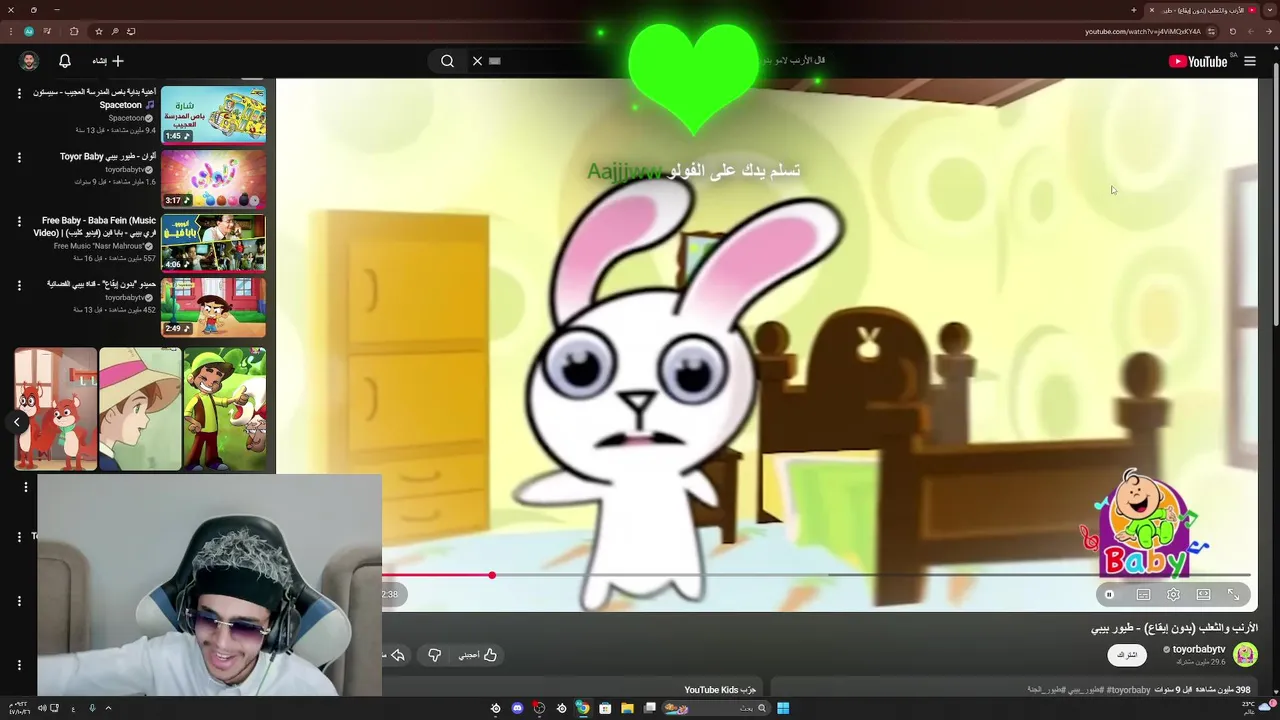
Task: Open options menu for Spacetoon video
Action: [x=18, y=93]
